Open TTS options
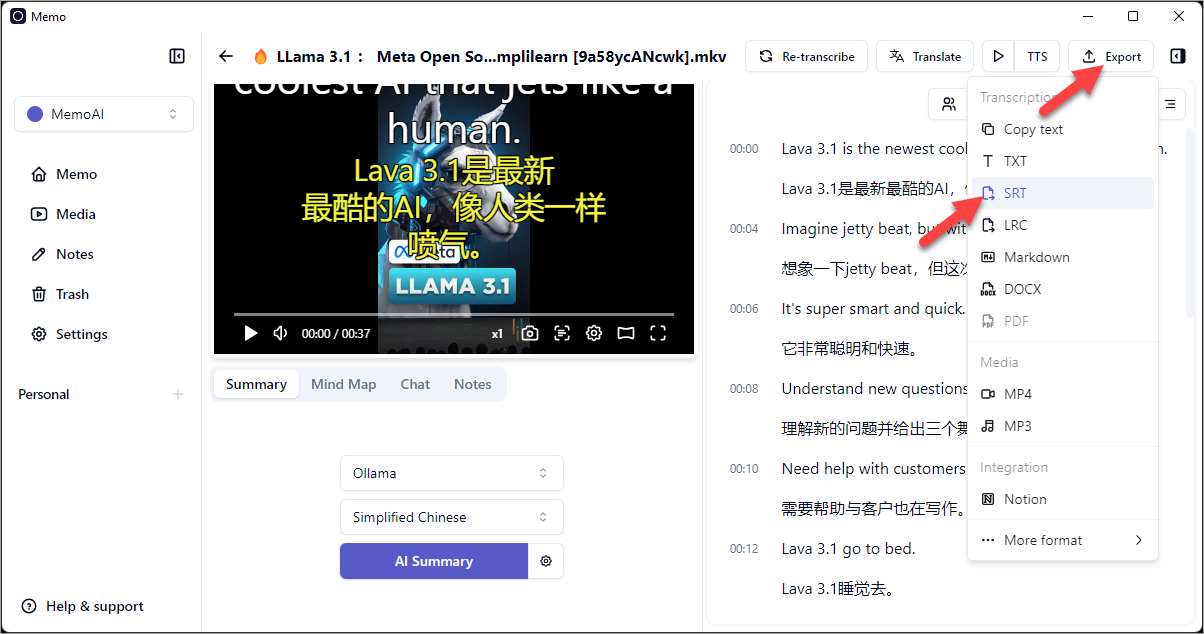 tap(1037, 56)
